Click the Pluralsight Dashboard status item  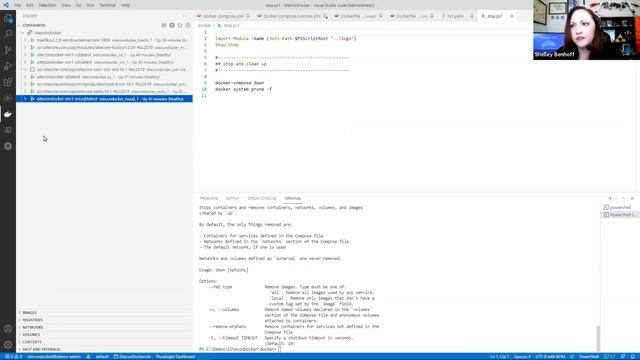(176, 357)
